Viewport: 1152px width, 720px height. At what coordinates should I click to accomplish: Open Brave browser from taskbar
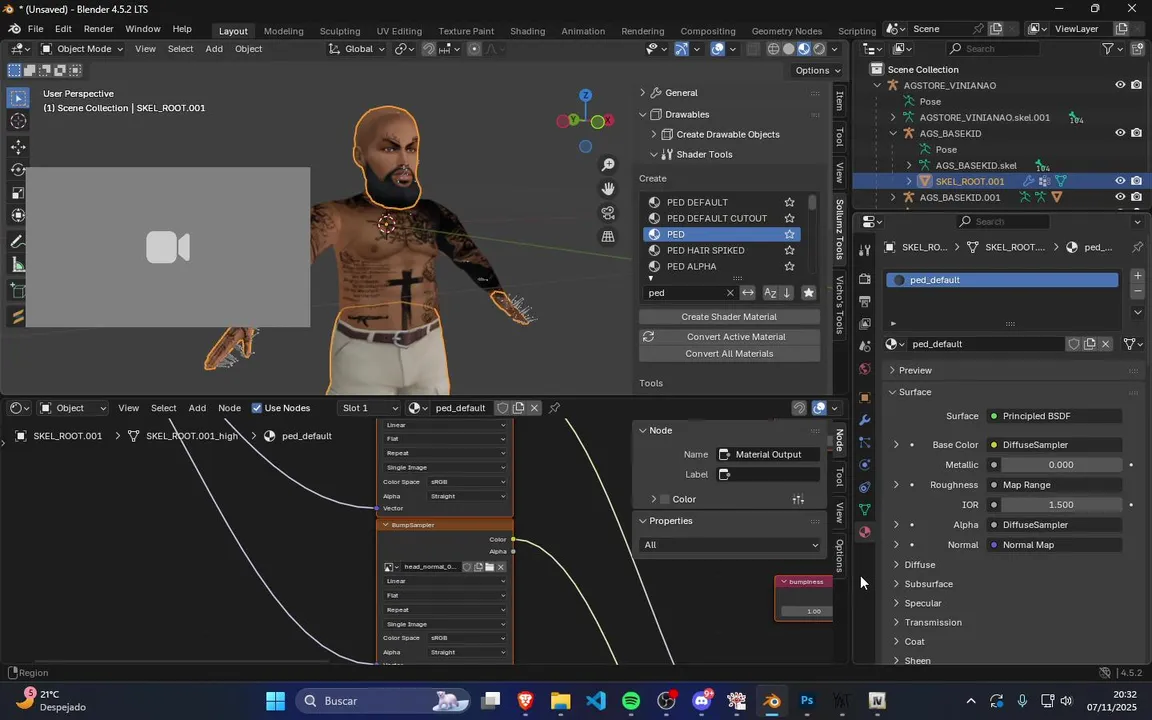click(x=525, y=700)
